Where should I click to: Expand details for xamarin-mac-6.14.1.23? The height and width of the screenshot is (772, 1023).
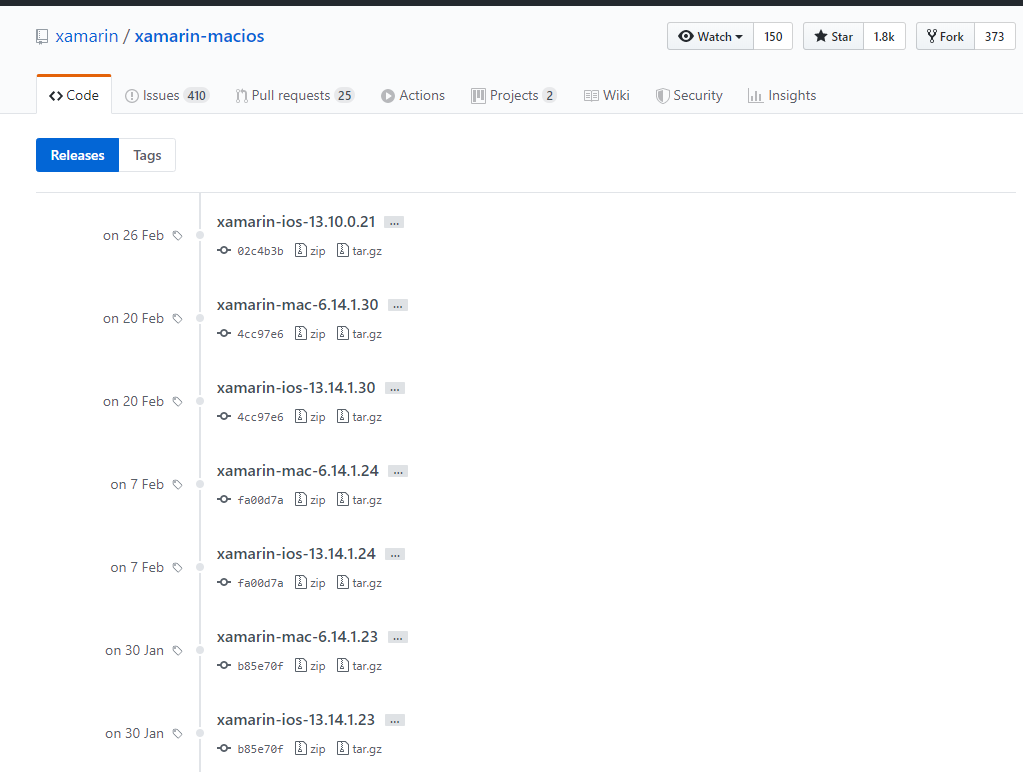(x=398, y=637)
